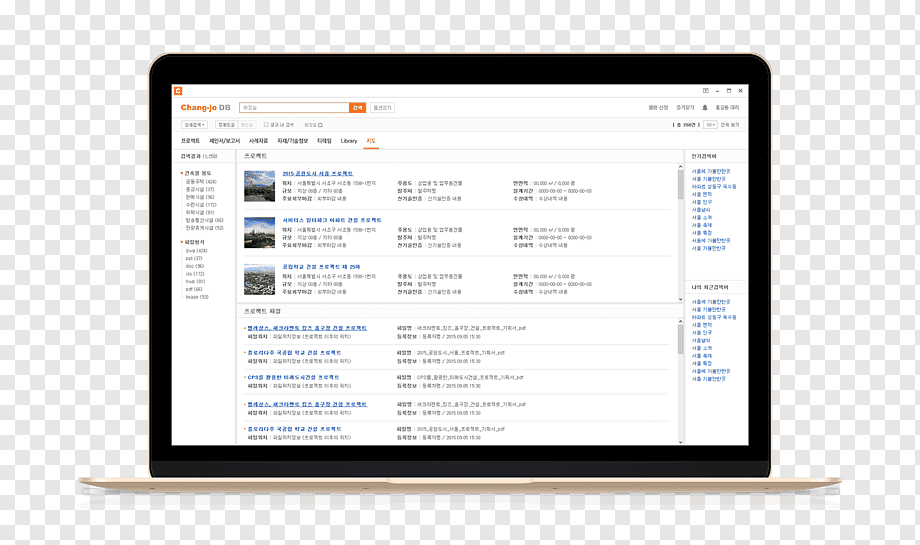Open the detailed search dropdown

point(194,125)
